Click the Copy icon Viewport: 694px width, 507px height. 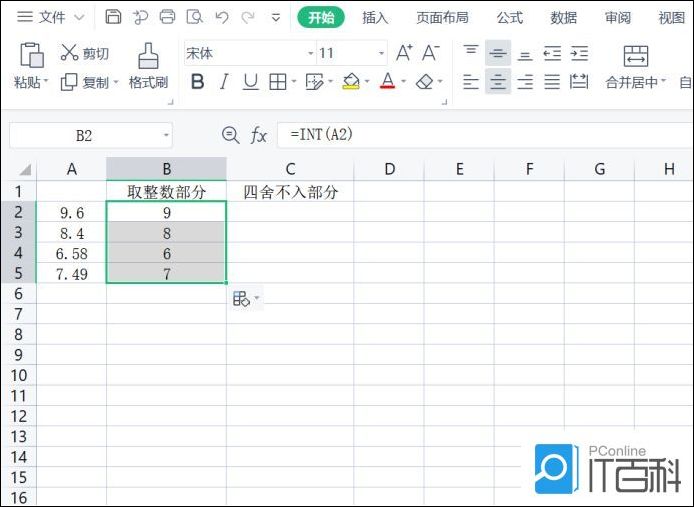[69, 82]
